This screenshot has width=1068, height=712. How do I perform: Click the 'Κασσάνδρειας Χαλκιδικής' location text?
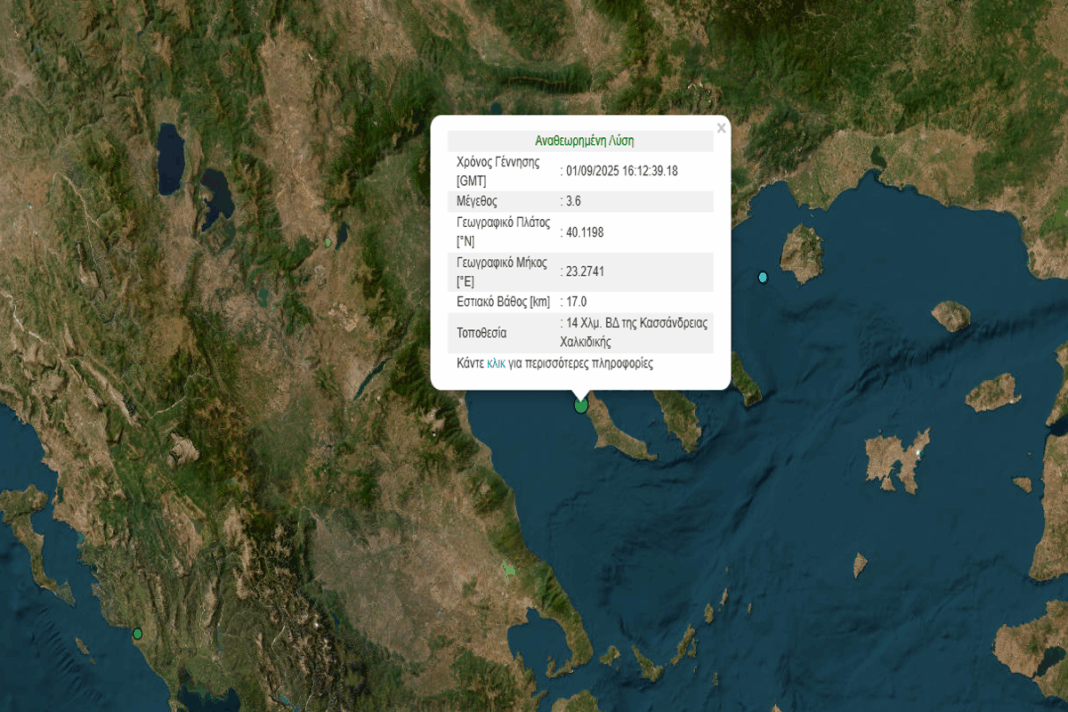(634, 332)
